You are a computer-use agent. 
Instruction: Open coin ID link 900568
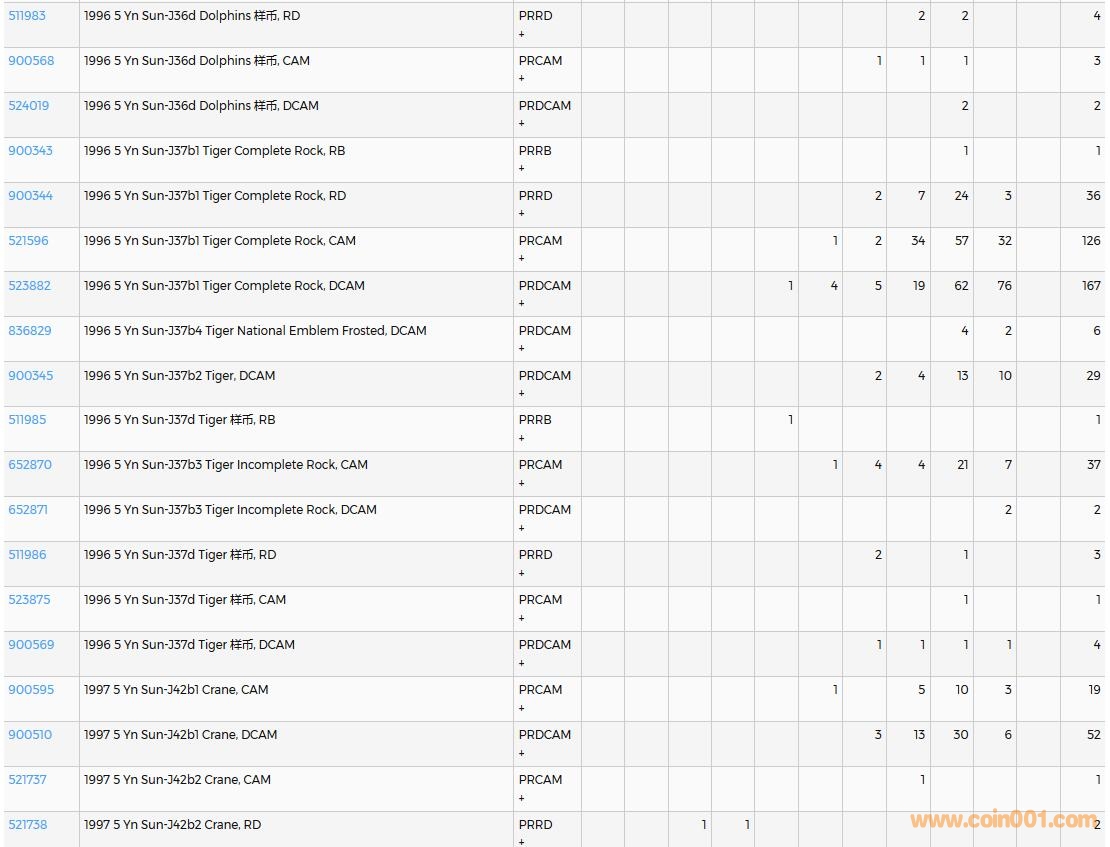[x=31, y=61]
